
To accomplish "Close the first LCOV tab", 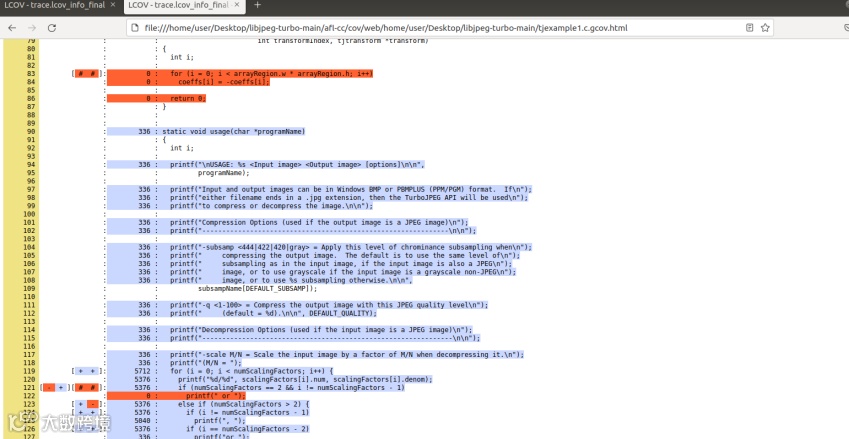I will point(113,5).
